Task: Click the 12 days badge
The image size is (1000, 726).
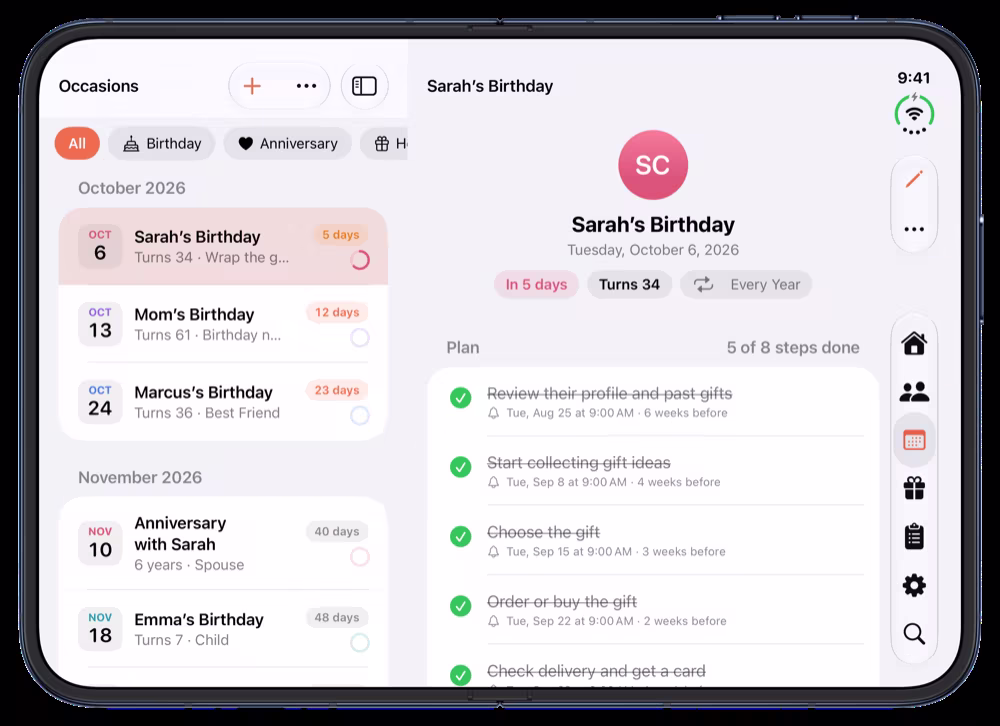Action: click(x=337, y=313)
